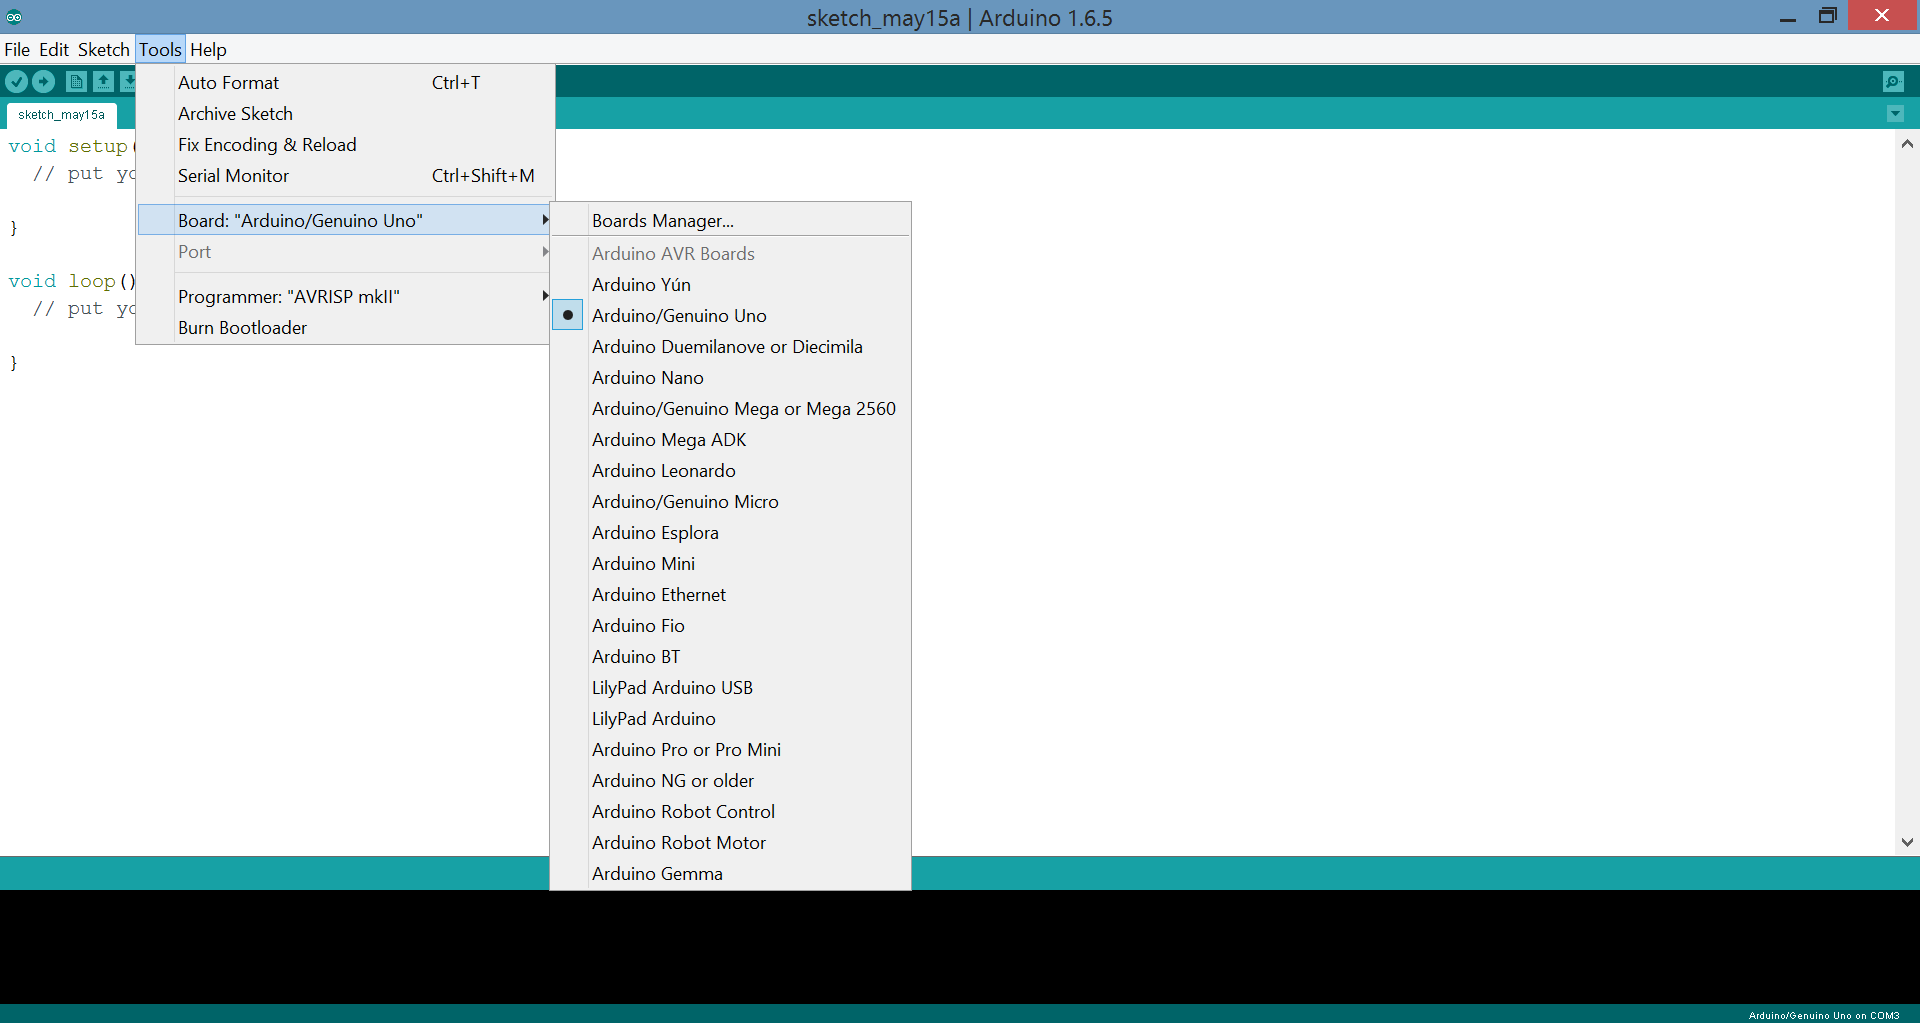Choose Arduino BT board
Screen dimensions: 1920x1023
pyautogui.click(x=730, y=657)
